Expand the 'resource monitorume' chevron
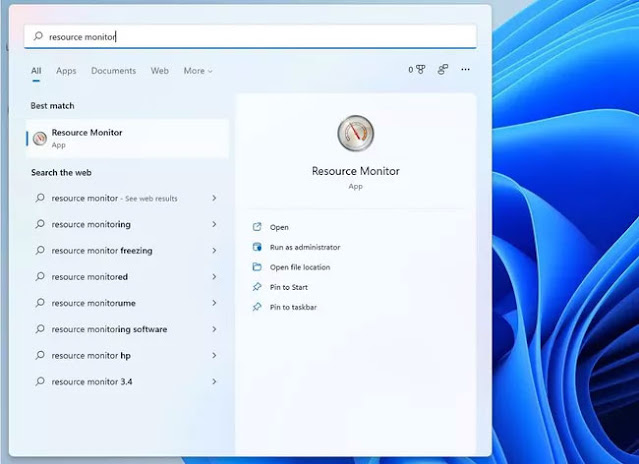The height and width of the screenshot is (464, 639). [x=214, y=303]
